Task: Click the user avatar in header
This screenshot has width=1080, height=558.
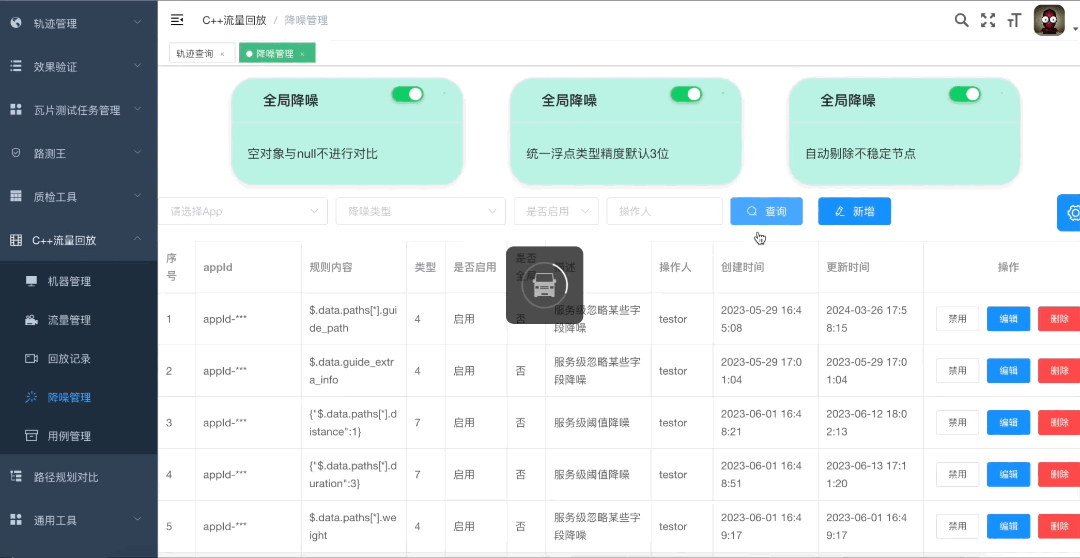Action: (x=1049, y=21)
